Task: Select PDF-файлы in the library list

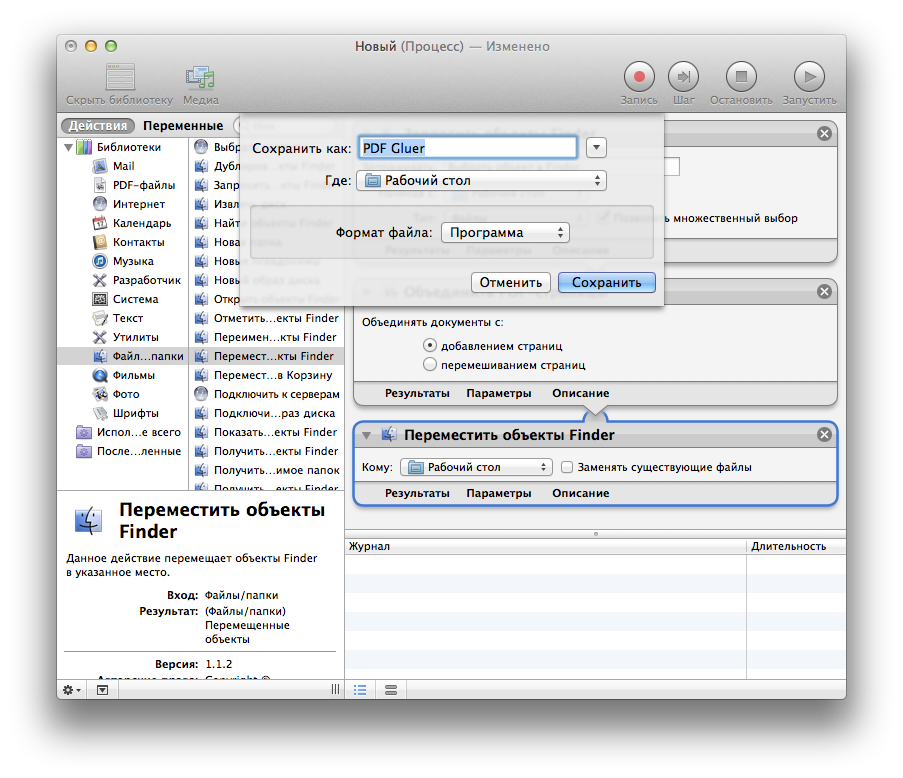Action: click(x=143, y=185)
